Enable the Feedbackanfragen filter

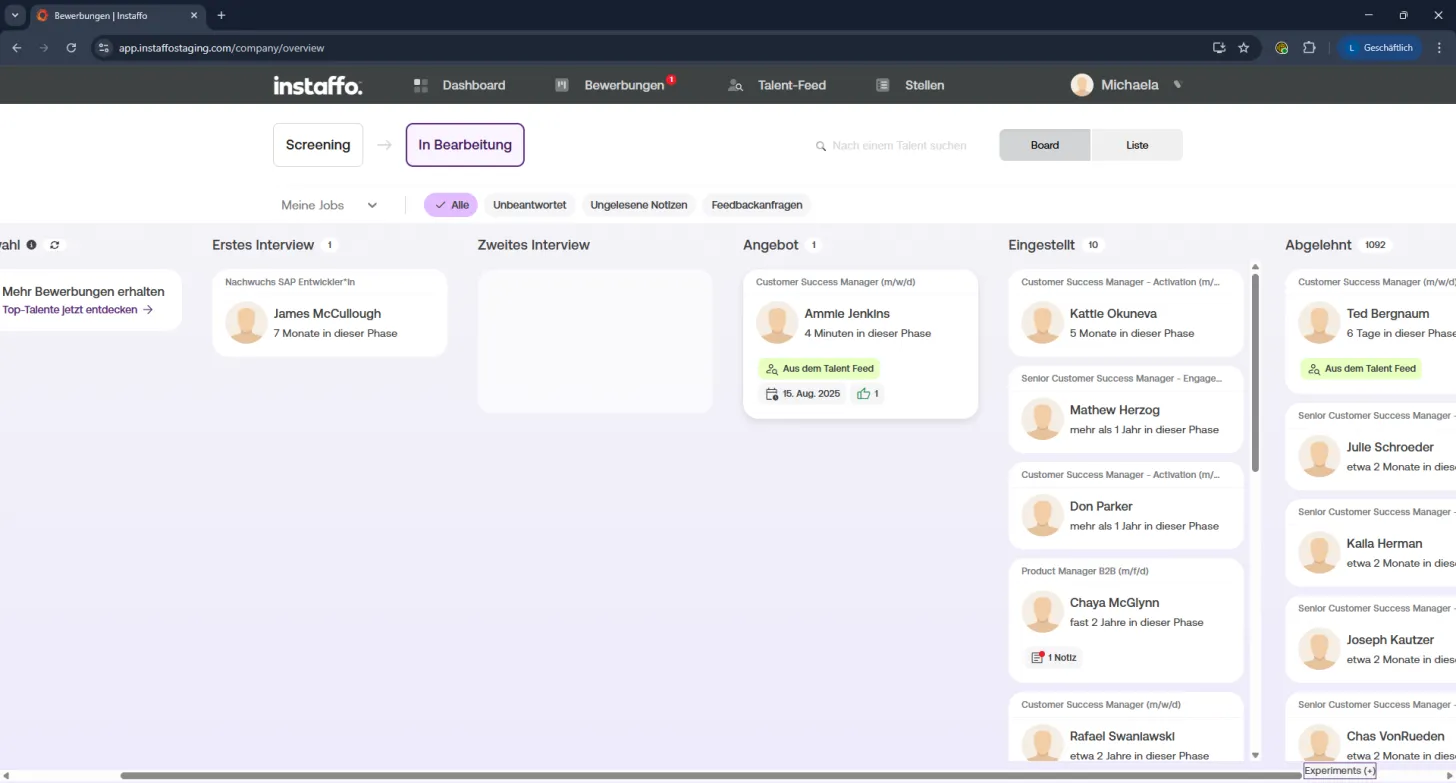click(757, 205)
